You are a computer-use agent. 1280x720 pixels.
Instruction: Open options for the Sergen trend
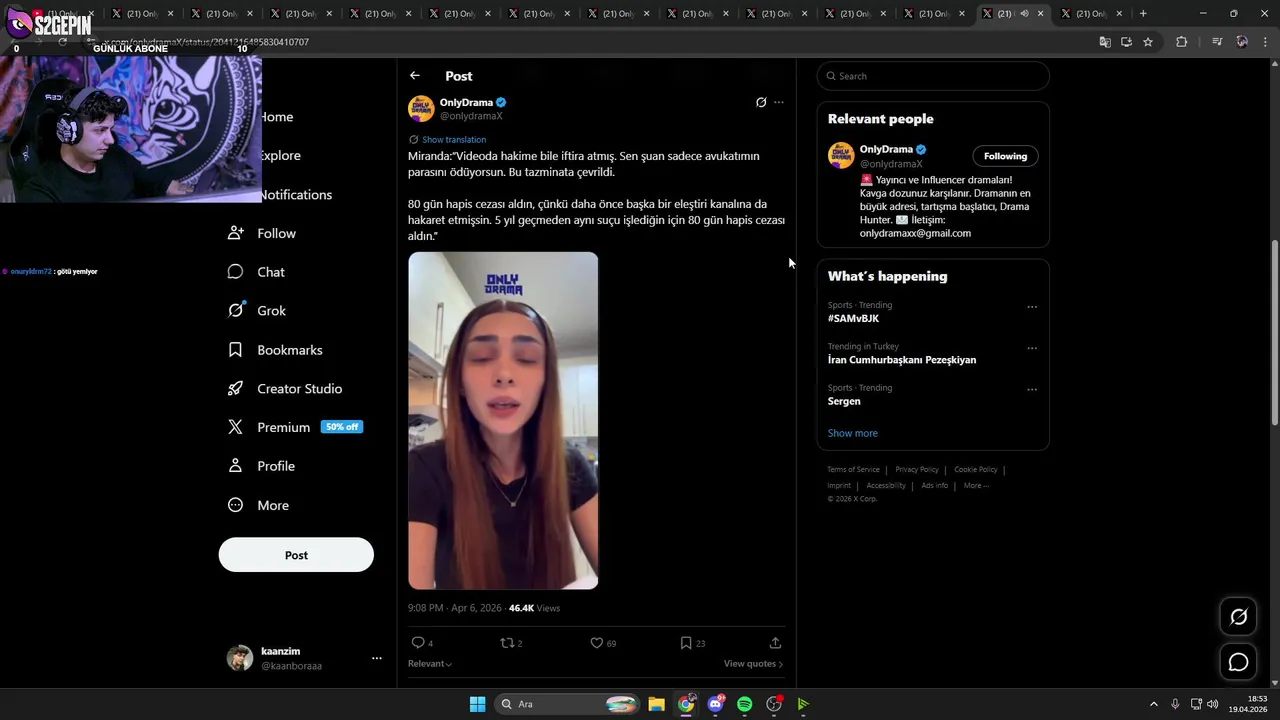click(x=1032, y=389)
